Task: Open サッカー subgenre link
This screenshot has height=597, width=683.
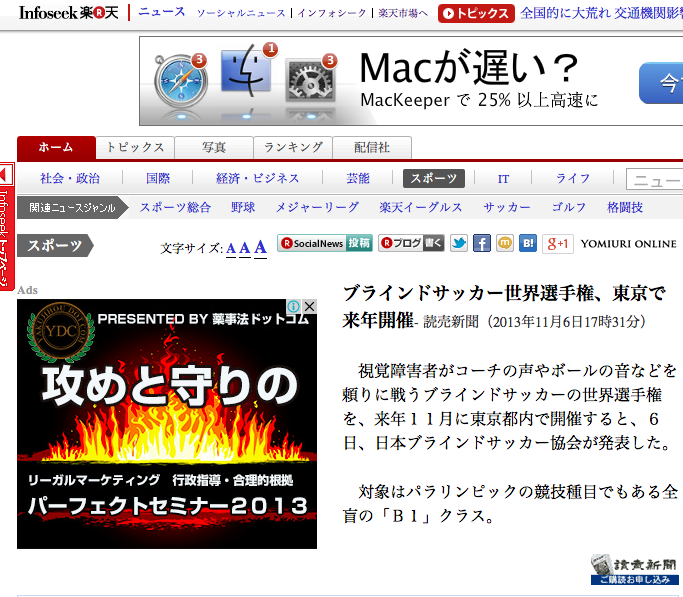Action: click(x=507, y=207)
